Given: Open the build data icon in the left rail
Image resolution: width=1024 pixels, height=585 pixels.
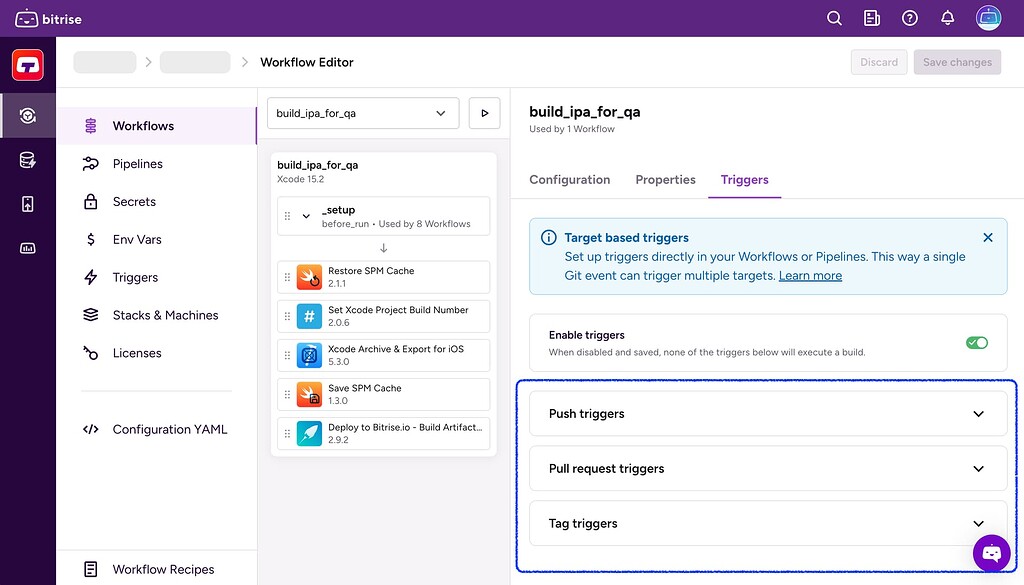Looking at the screenshot, I should (x=28, y=159).
